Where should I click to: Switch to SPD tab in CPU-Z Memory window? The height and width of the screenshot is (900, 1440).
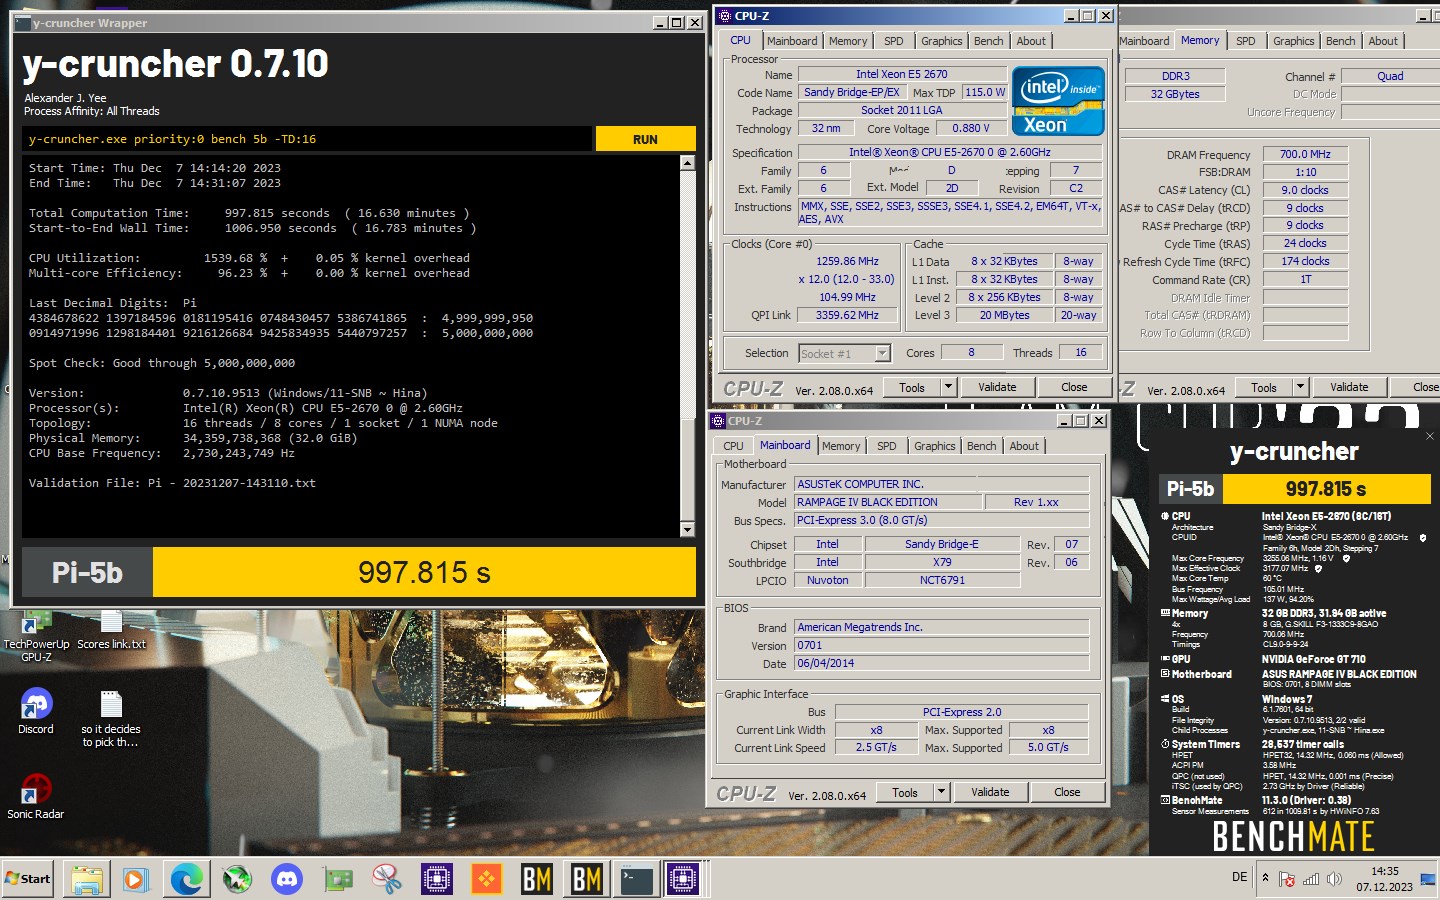point(1246,41)
